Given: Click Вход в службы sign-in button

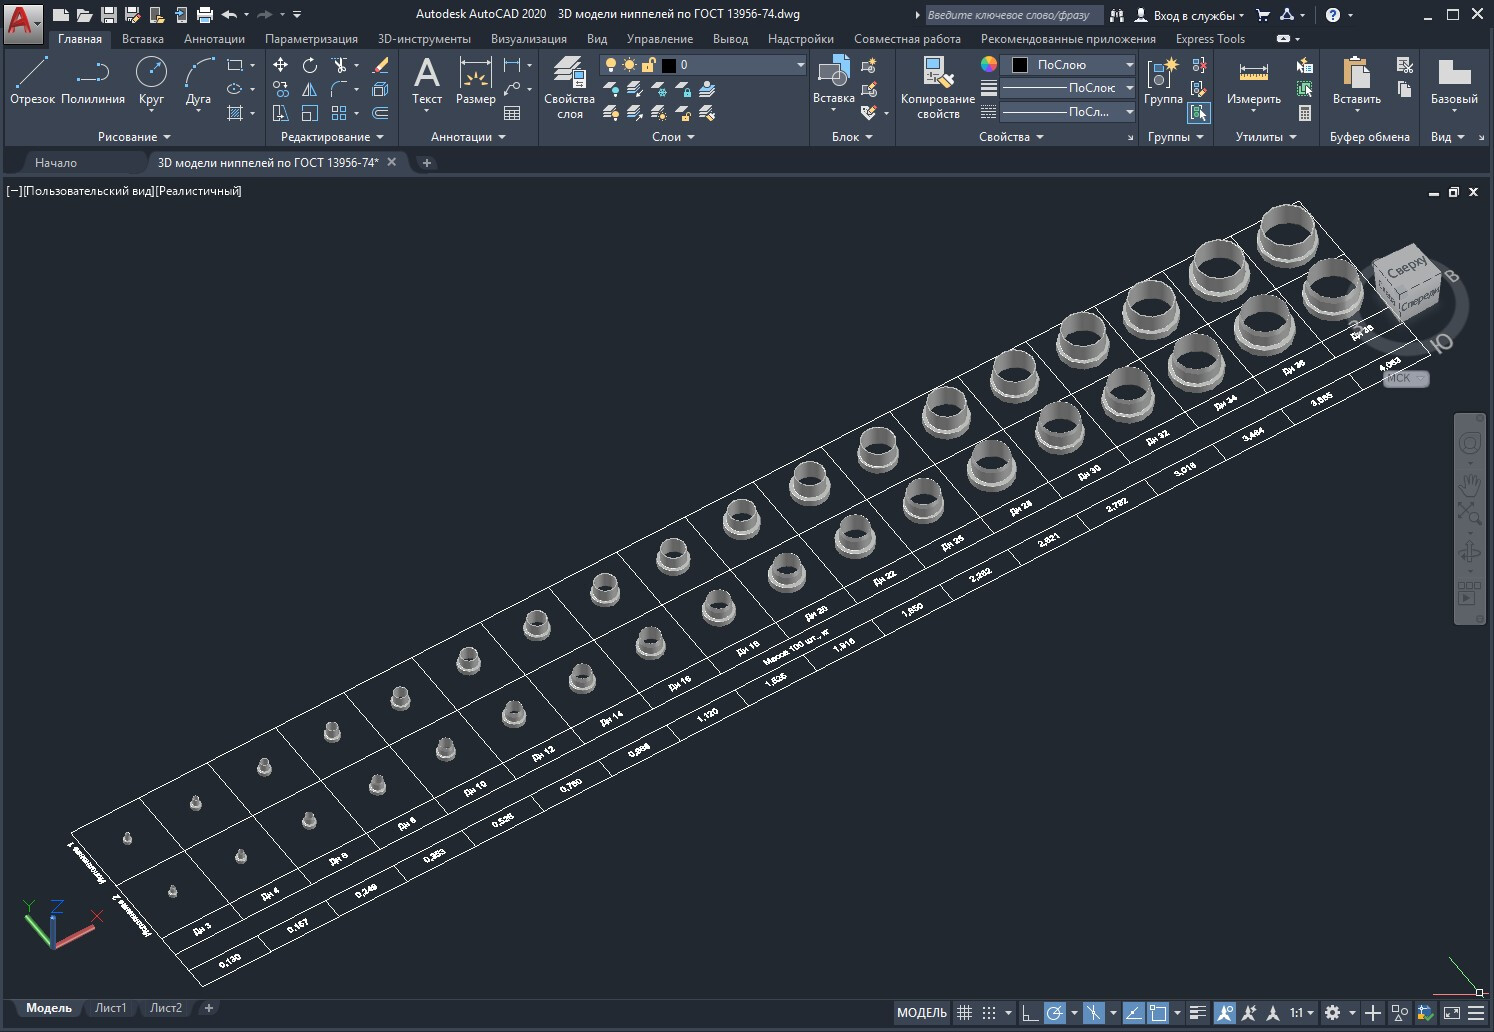Looking at the screenshot, I should 1189,15.
